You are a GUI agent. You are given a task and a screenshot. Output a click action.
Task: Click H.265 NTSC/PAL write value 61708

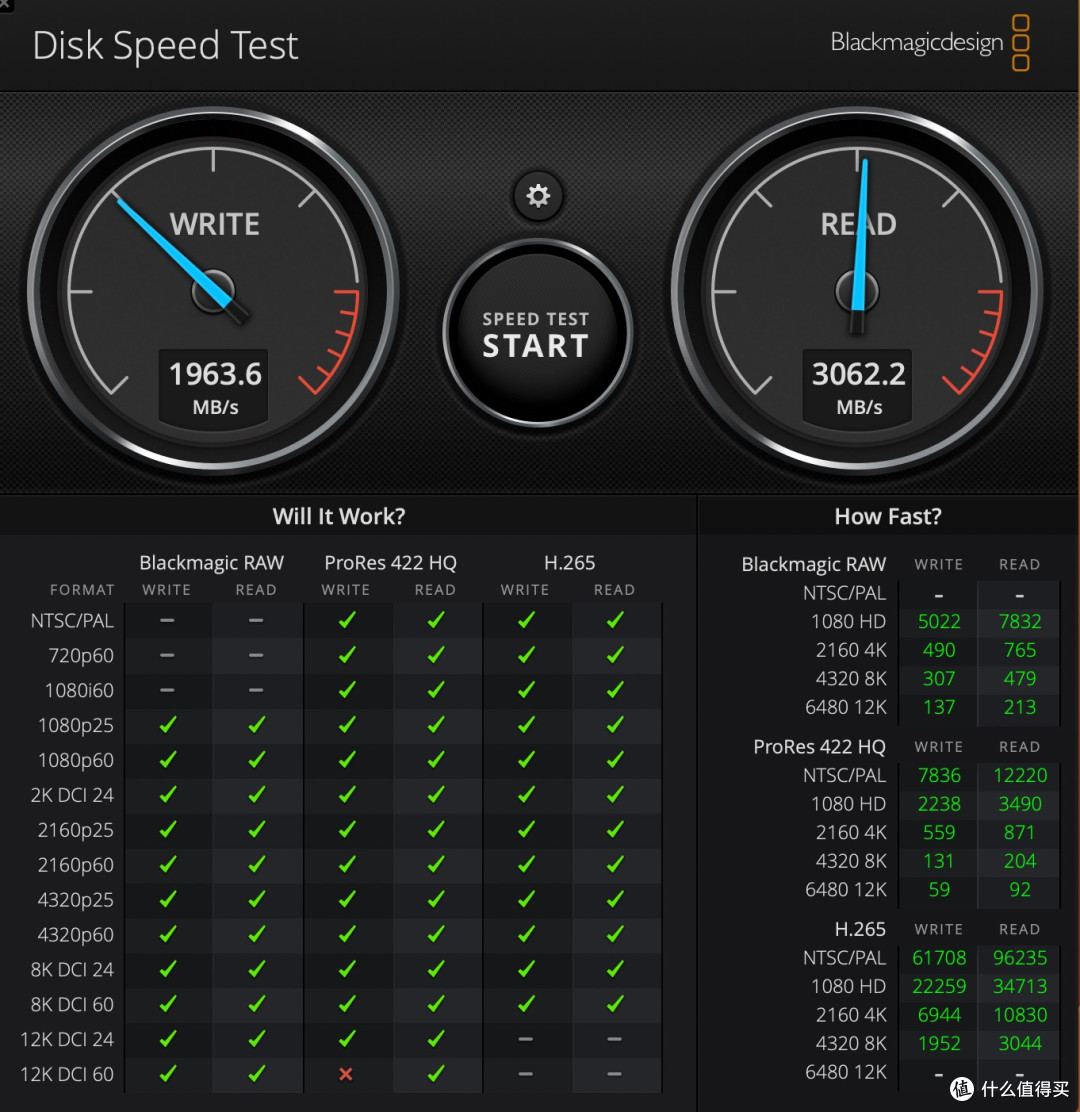939,957
